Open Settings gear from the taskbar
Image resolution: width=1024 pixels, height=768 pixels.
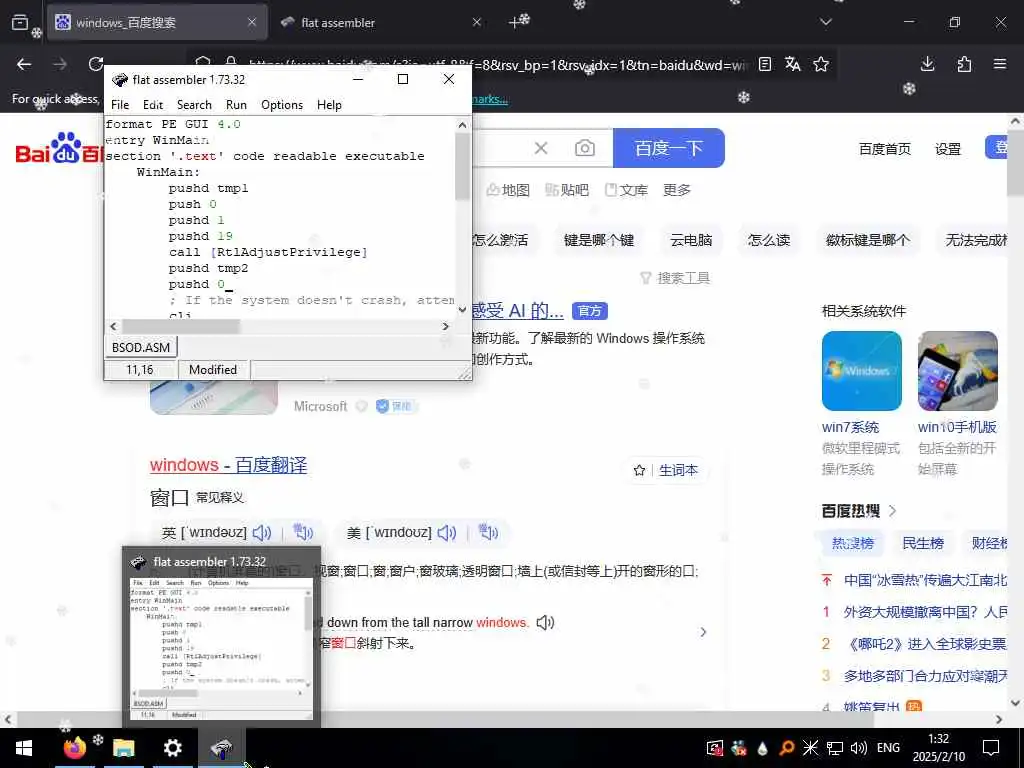(x=172, y=748)
